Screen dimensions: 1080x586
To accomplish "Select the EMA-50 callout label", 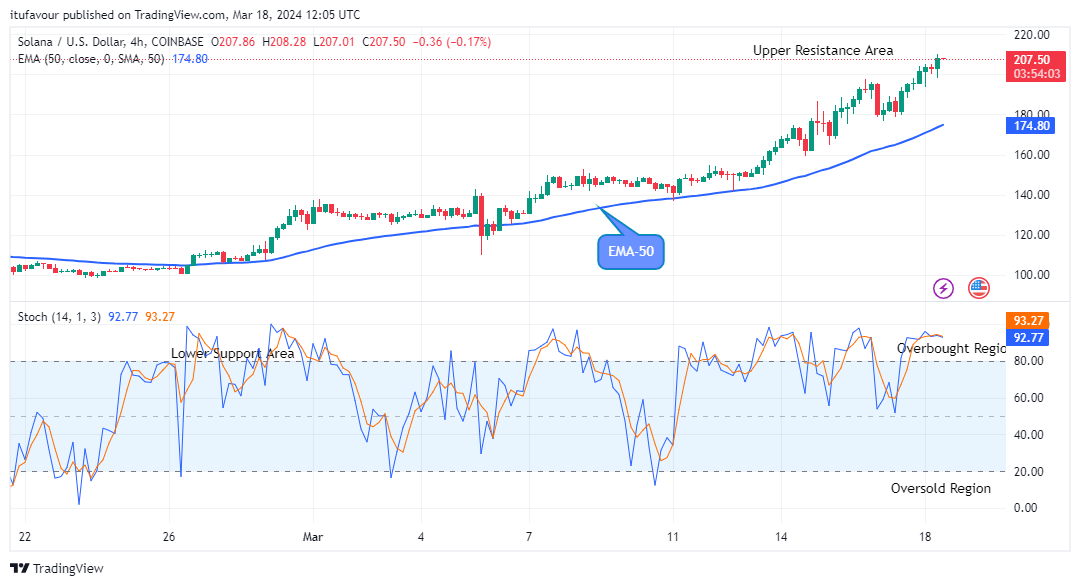I will tap(630, 251).
